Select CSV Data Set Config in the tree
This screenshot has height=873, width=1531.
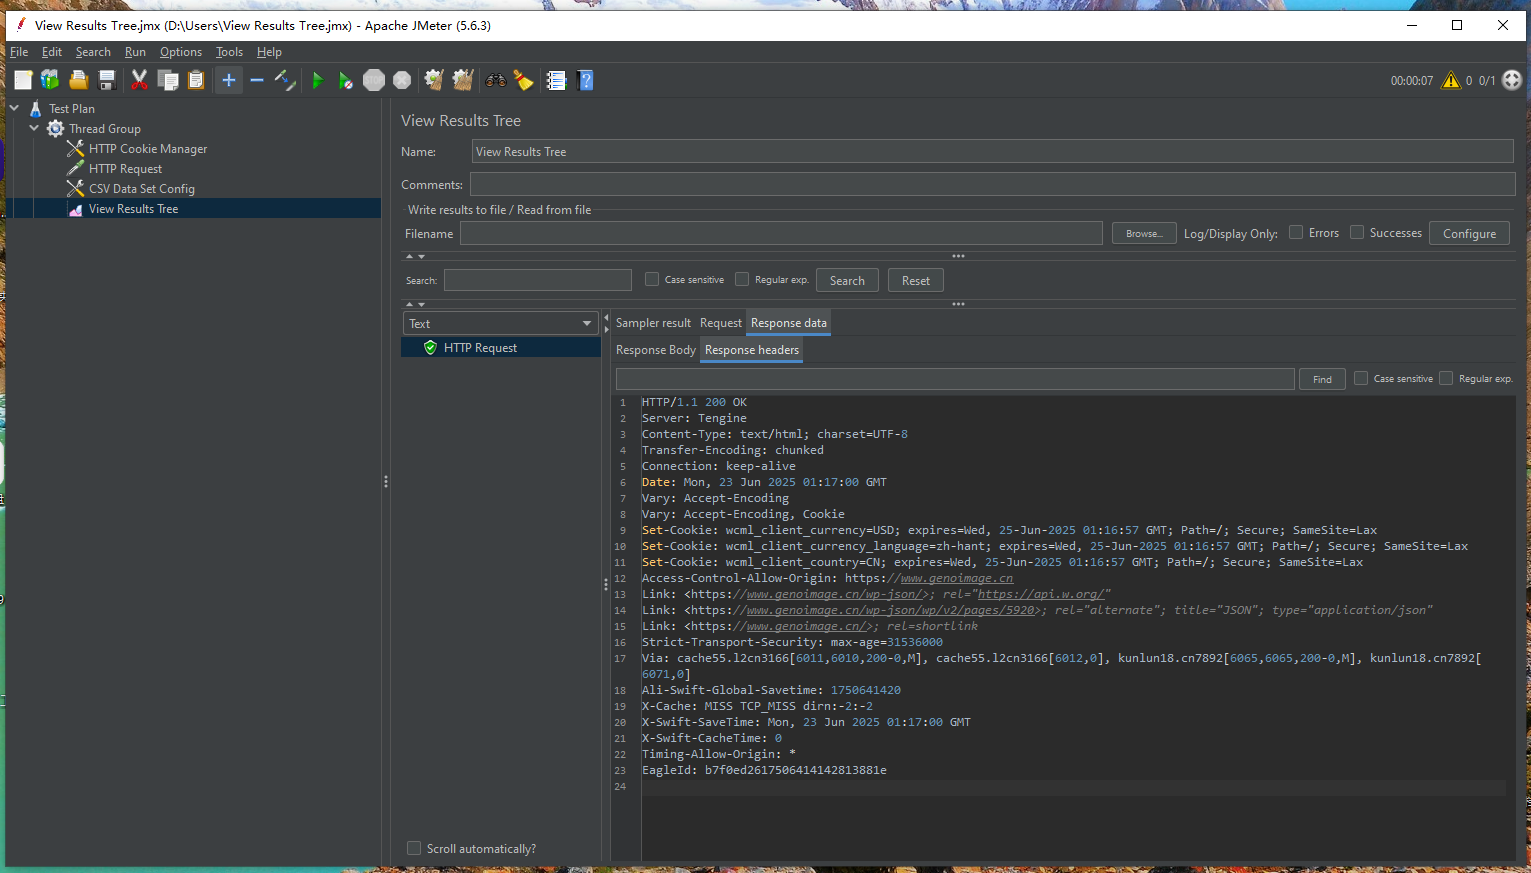point(141,189)
